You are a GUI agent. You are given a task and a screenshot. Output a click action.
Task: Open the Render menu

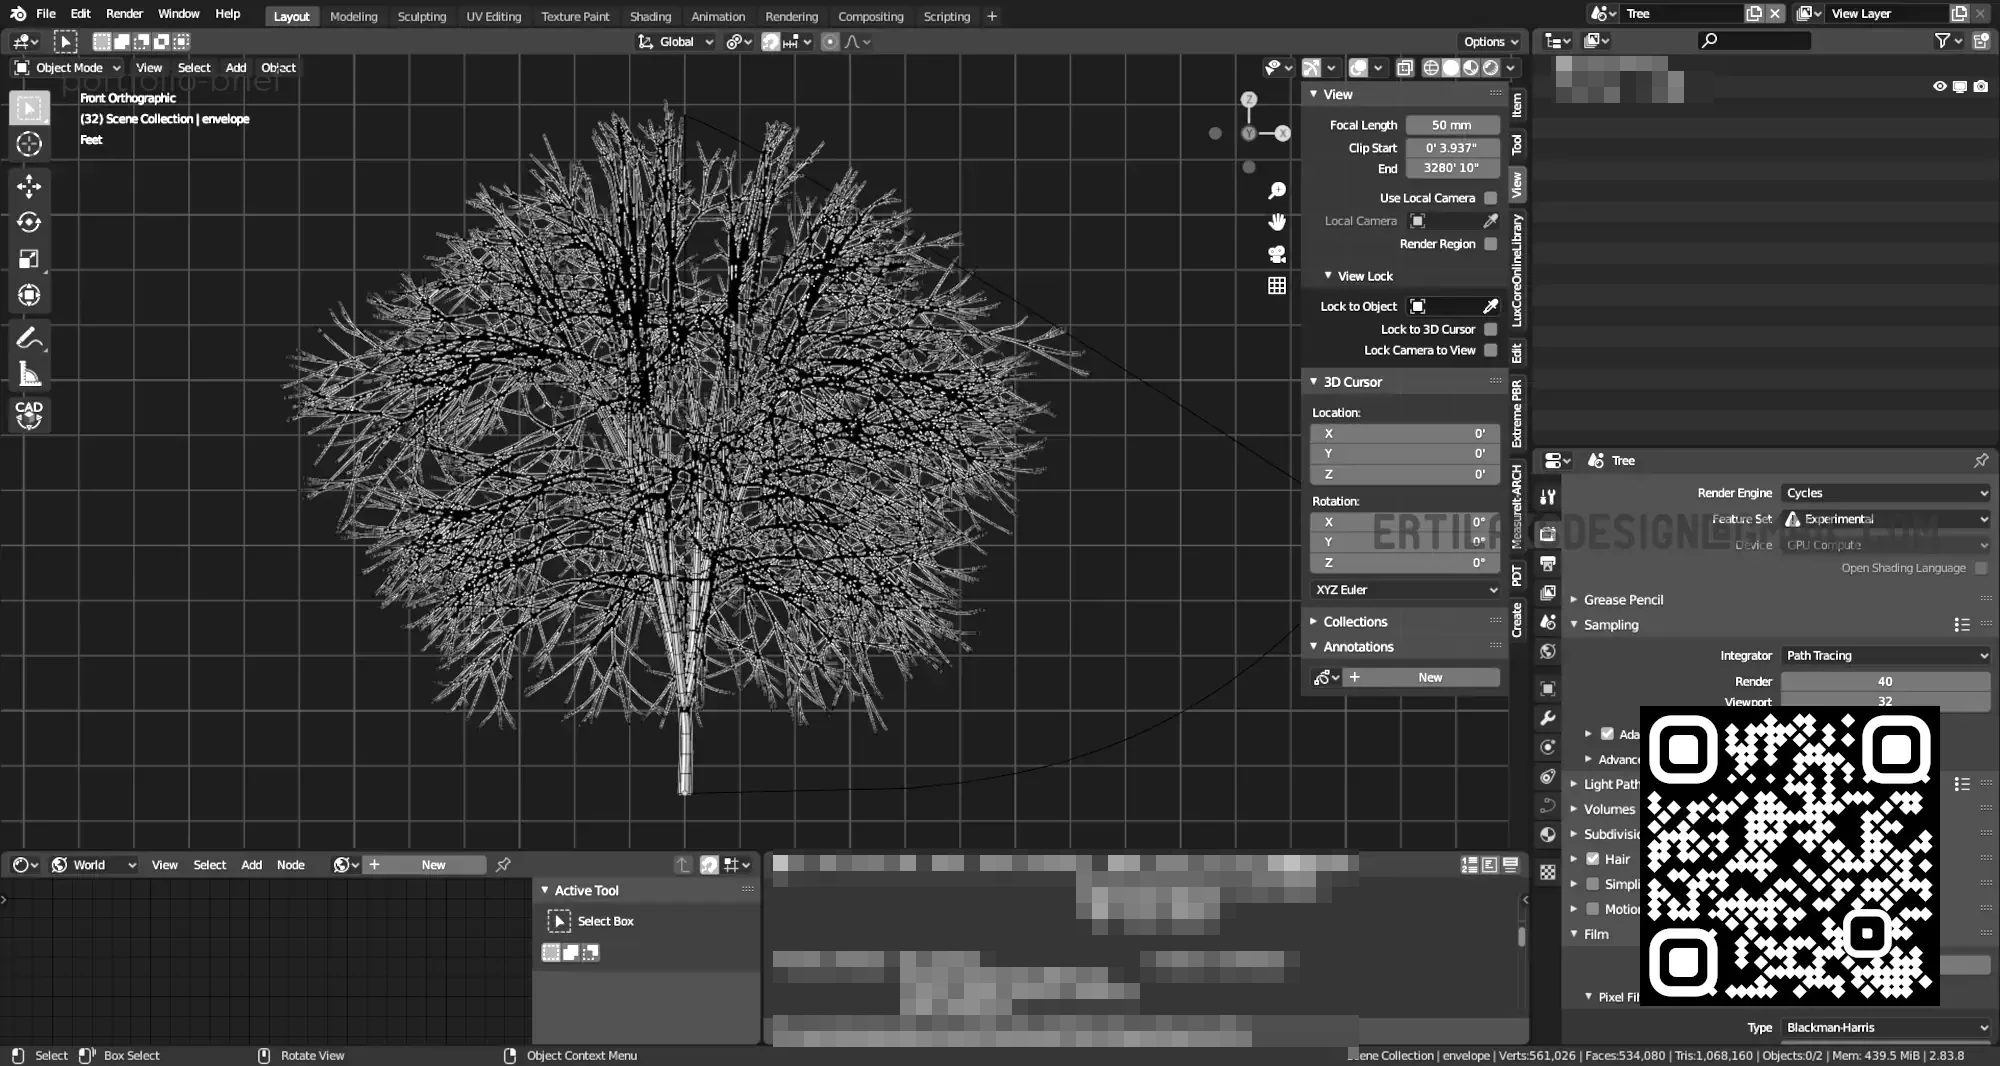[x=124, y=14]
